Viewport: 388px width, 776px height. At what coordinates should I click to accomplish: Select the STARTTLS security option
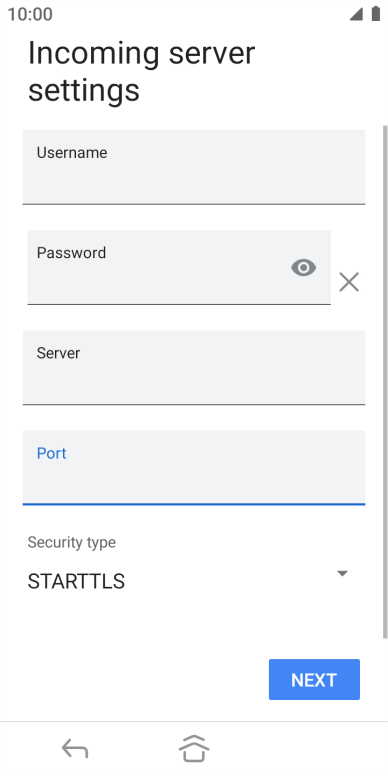pos(76,582)
